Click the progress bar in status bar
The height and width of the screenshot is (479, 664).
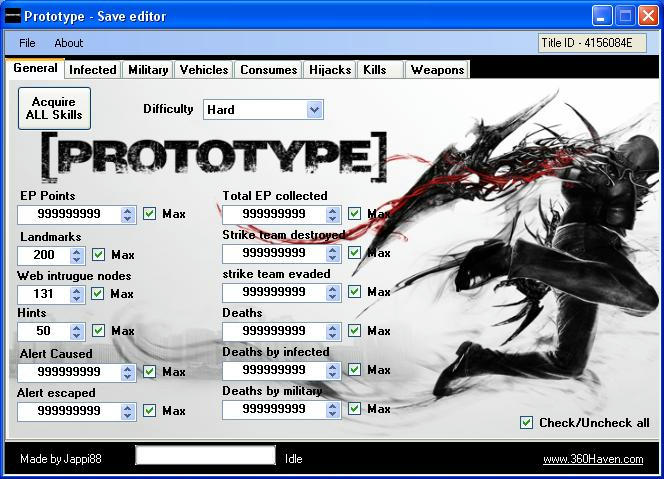[205, 456]
